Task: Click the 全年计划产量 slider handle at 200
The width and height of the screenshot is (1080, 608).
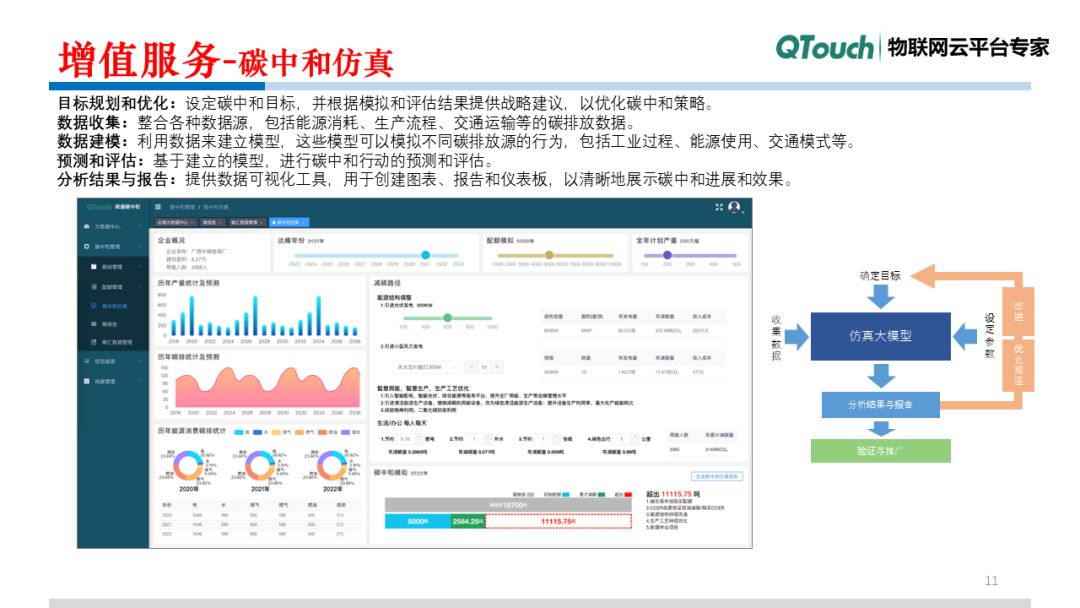Action: [667, 255]
